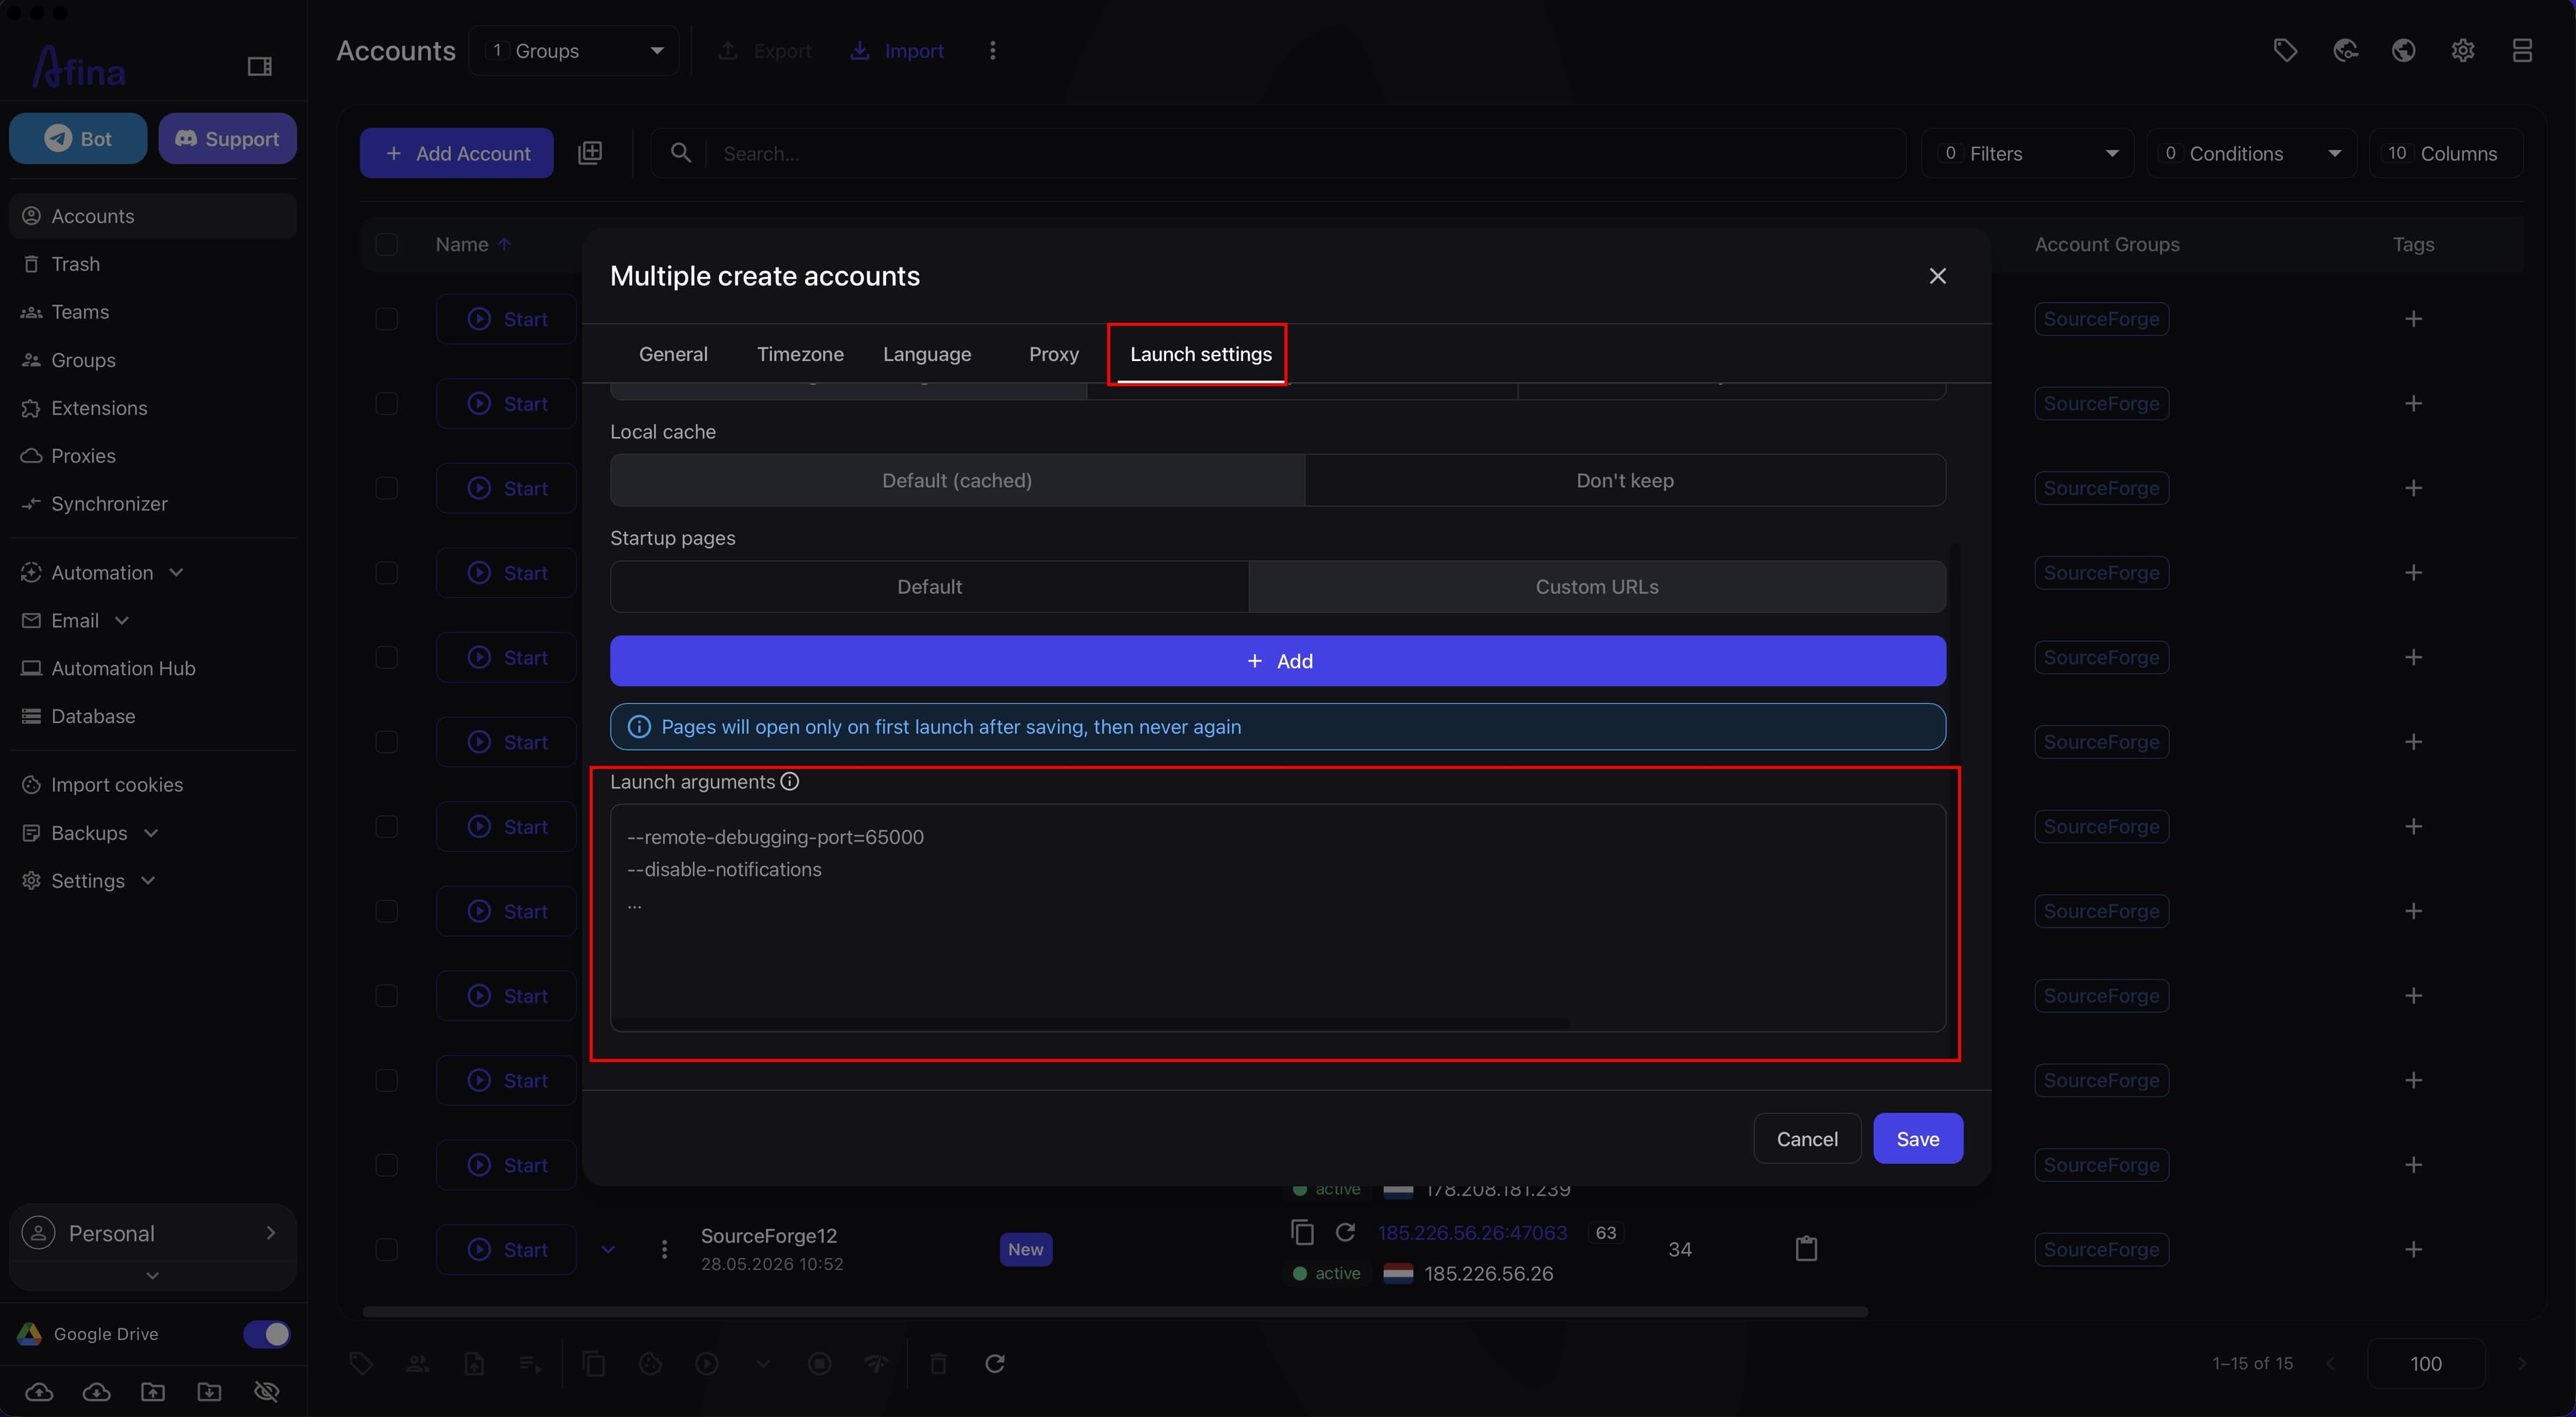2576x1417 pixels.
Task: Click the Import button in header
Action: click(x=897, y=51)
